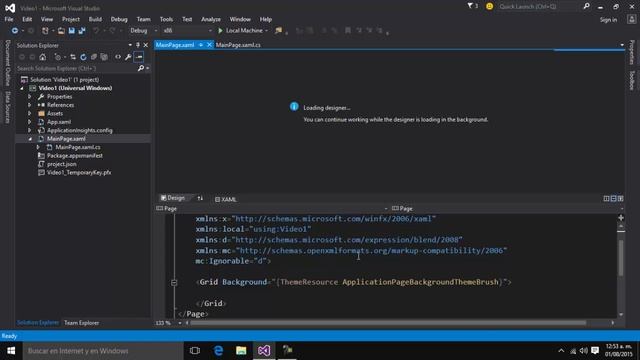Click the Save All toolbar icon
640x360 pixels.
(82, 31)
